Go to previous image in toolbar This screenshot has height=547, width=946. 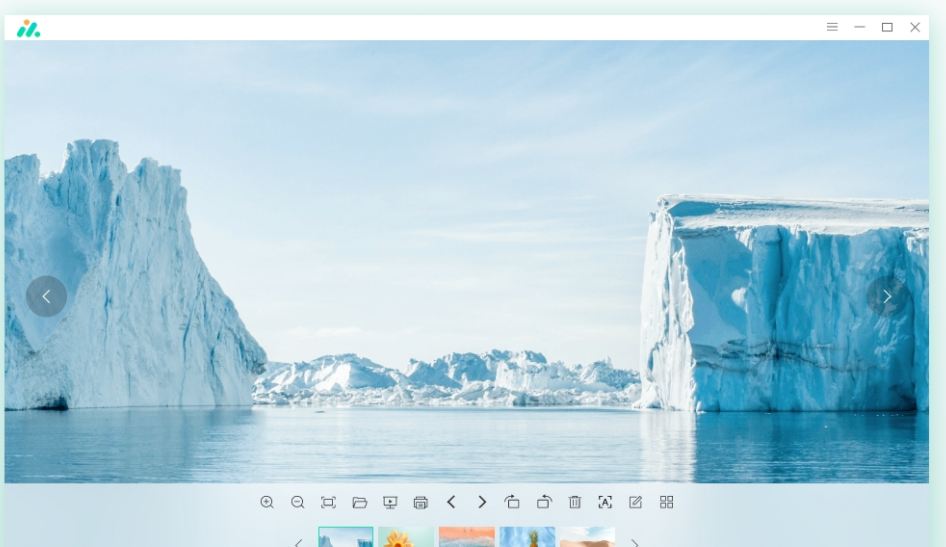[x=451, y=502]
